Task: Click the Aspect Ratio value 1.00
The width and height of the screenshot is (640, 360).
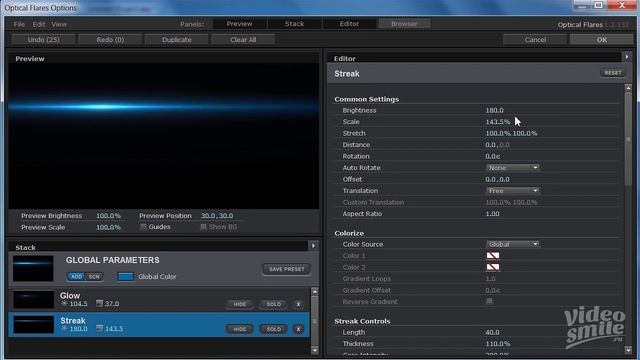Action: 492,213
